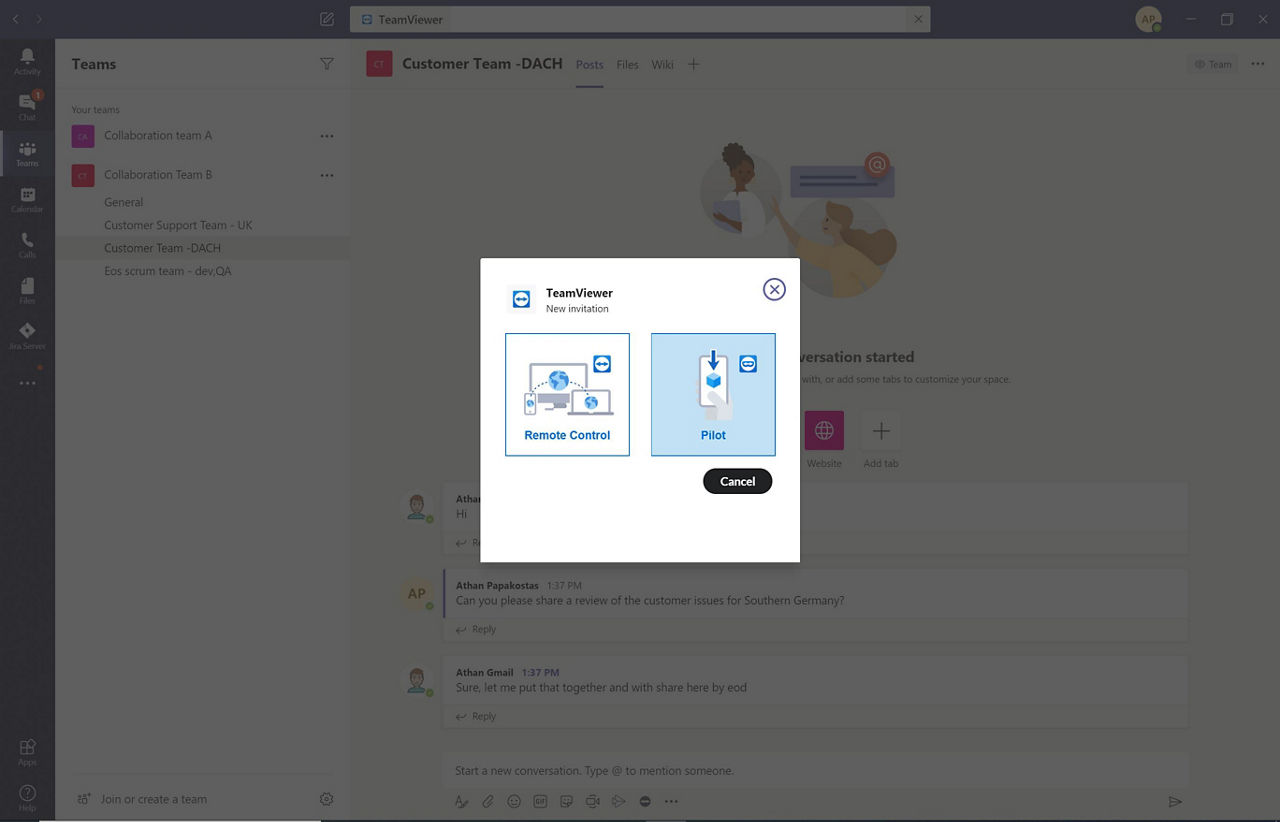Open more messaging extensions ellipsis
Image resolution: width=1280 pixels, height=822 pixels.
click(x=671, y=801)
